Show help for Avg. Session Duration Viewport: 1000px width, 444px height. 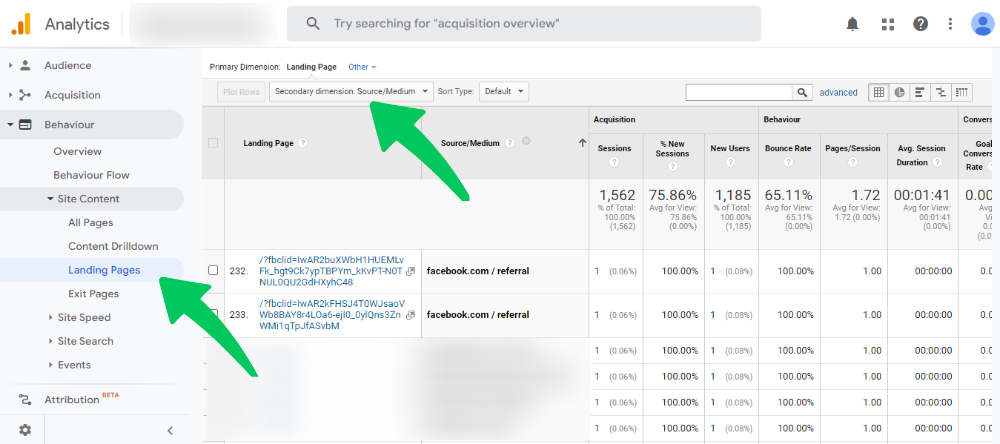point(937,163)
